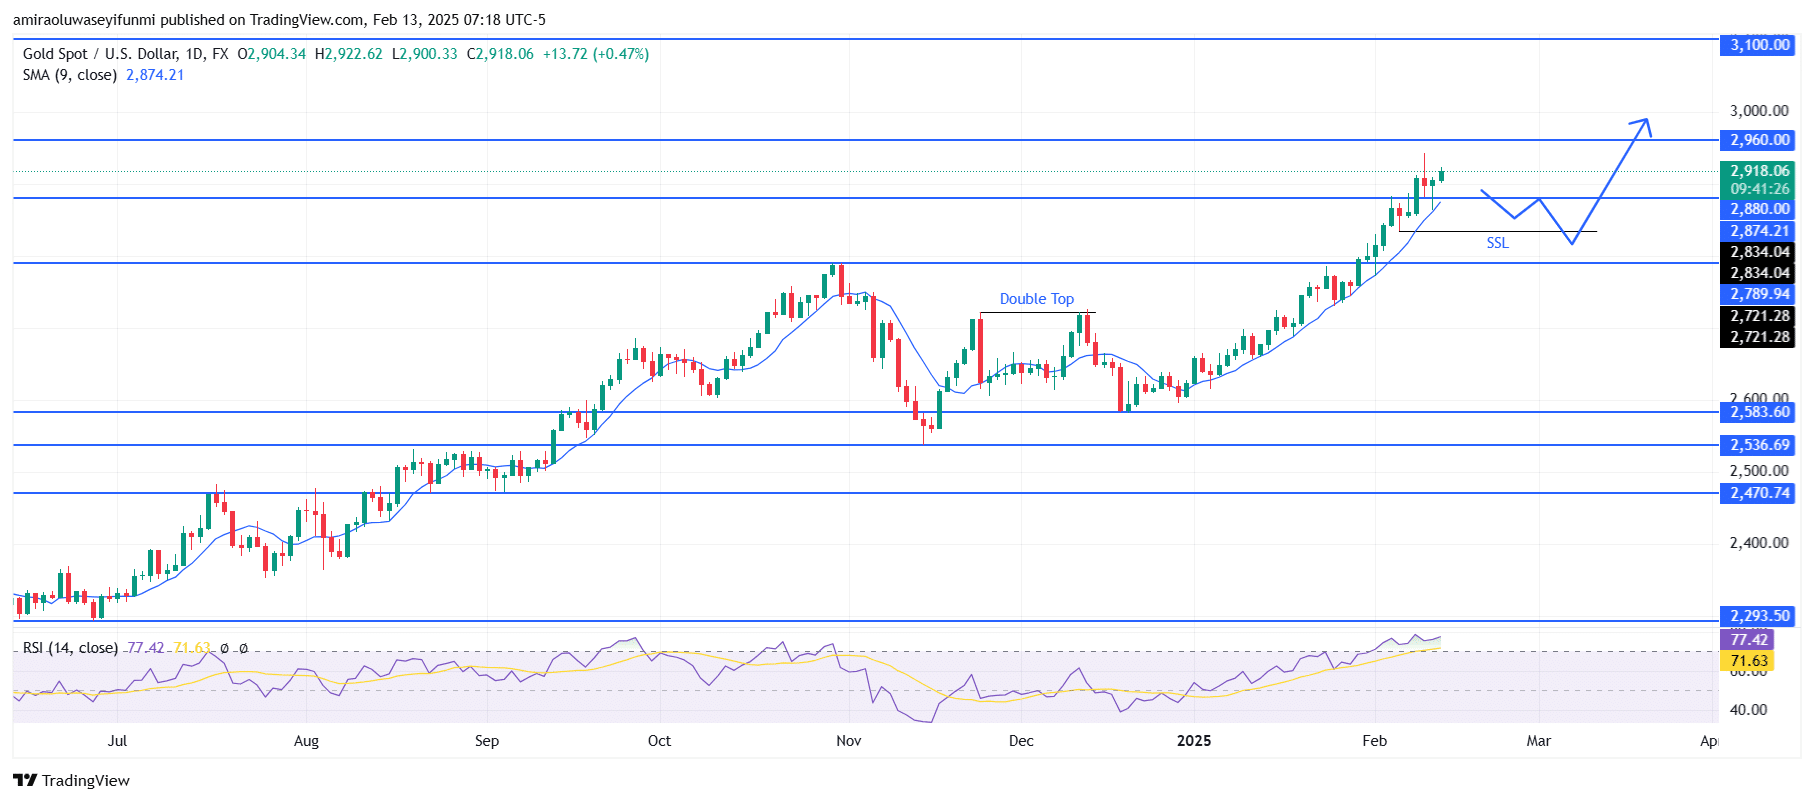Screen dimensions: 1814x802
Task: Click the change value +13.72 (+0.47%)
Action: click(x=596, y=54)
